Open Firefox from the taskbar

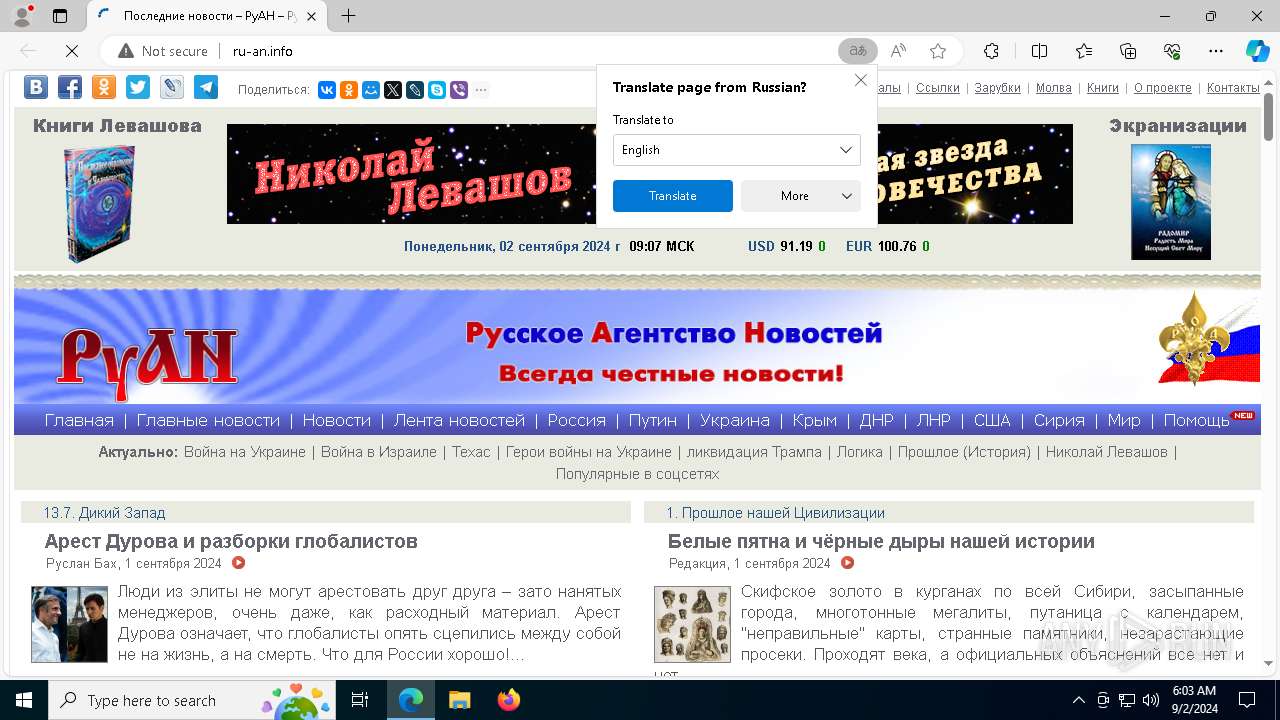(508, 700)
